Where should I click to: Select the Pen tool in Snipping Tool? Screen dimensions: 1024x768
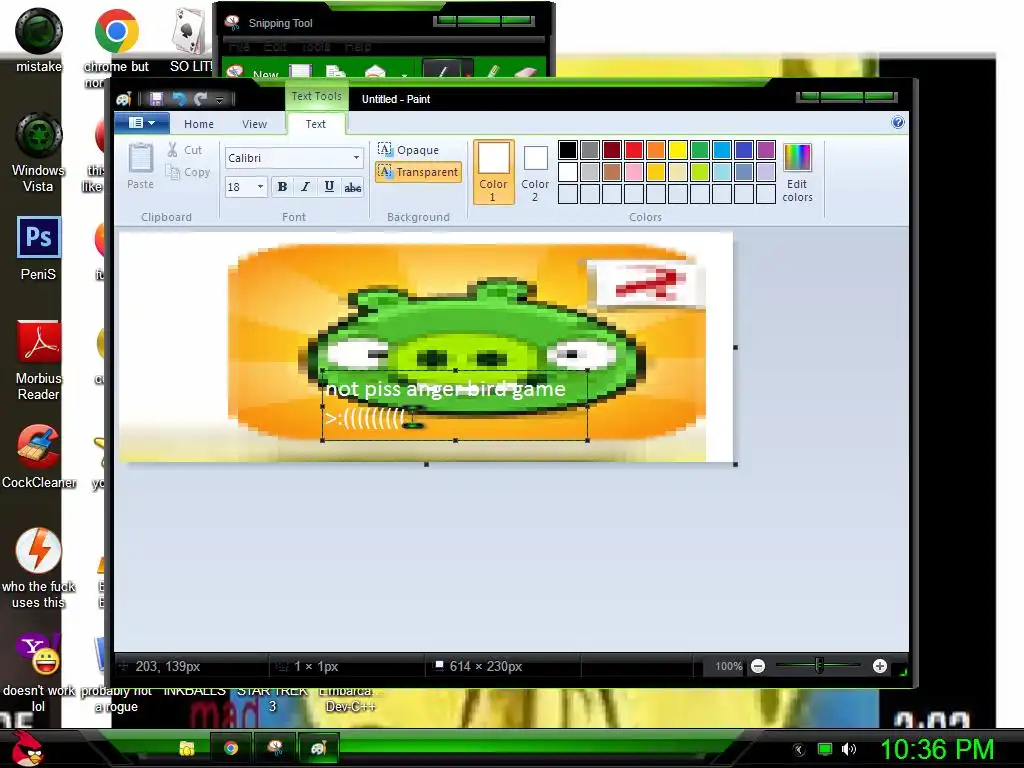pos(443,71)
